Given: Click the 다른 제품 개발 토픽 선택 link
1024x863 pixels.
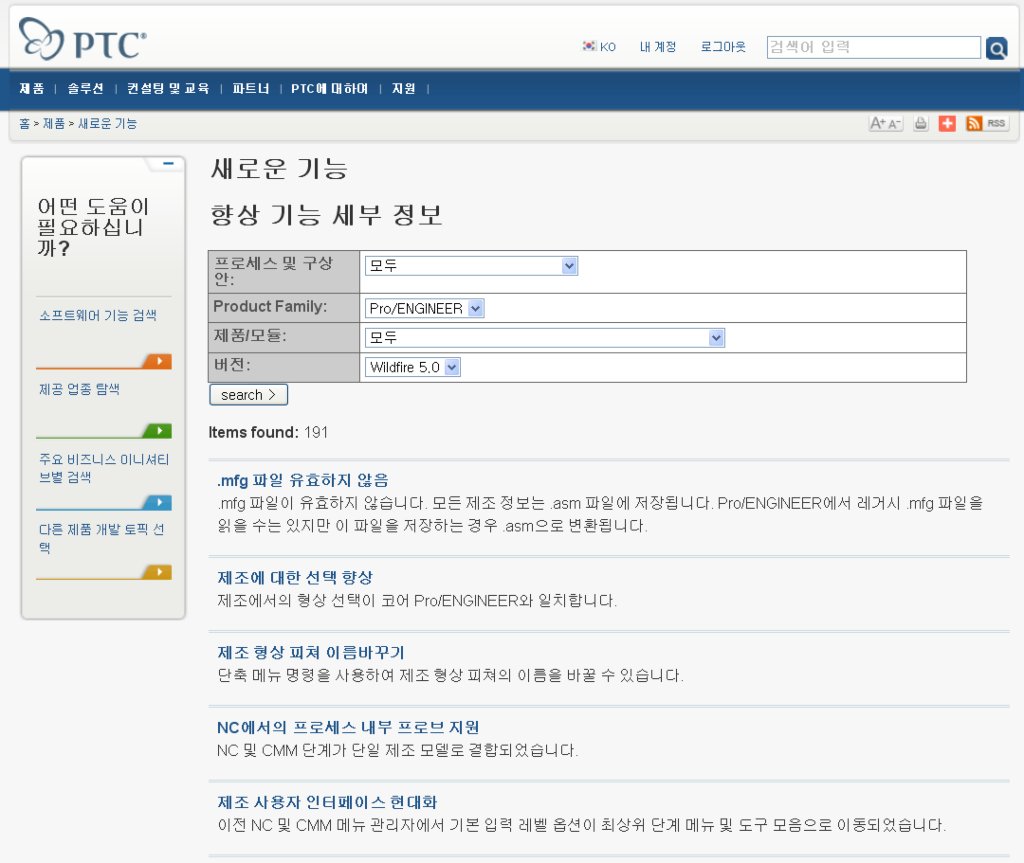Looking at the screenshot, I should 101,538.
